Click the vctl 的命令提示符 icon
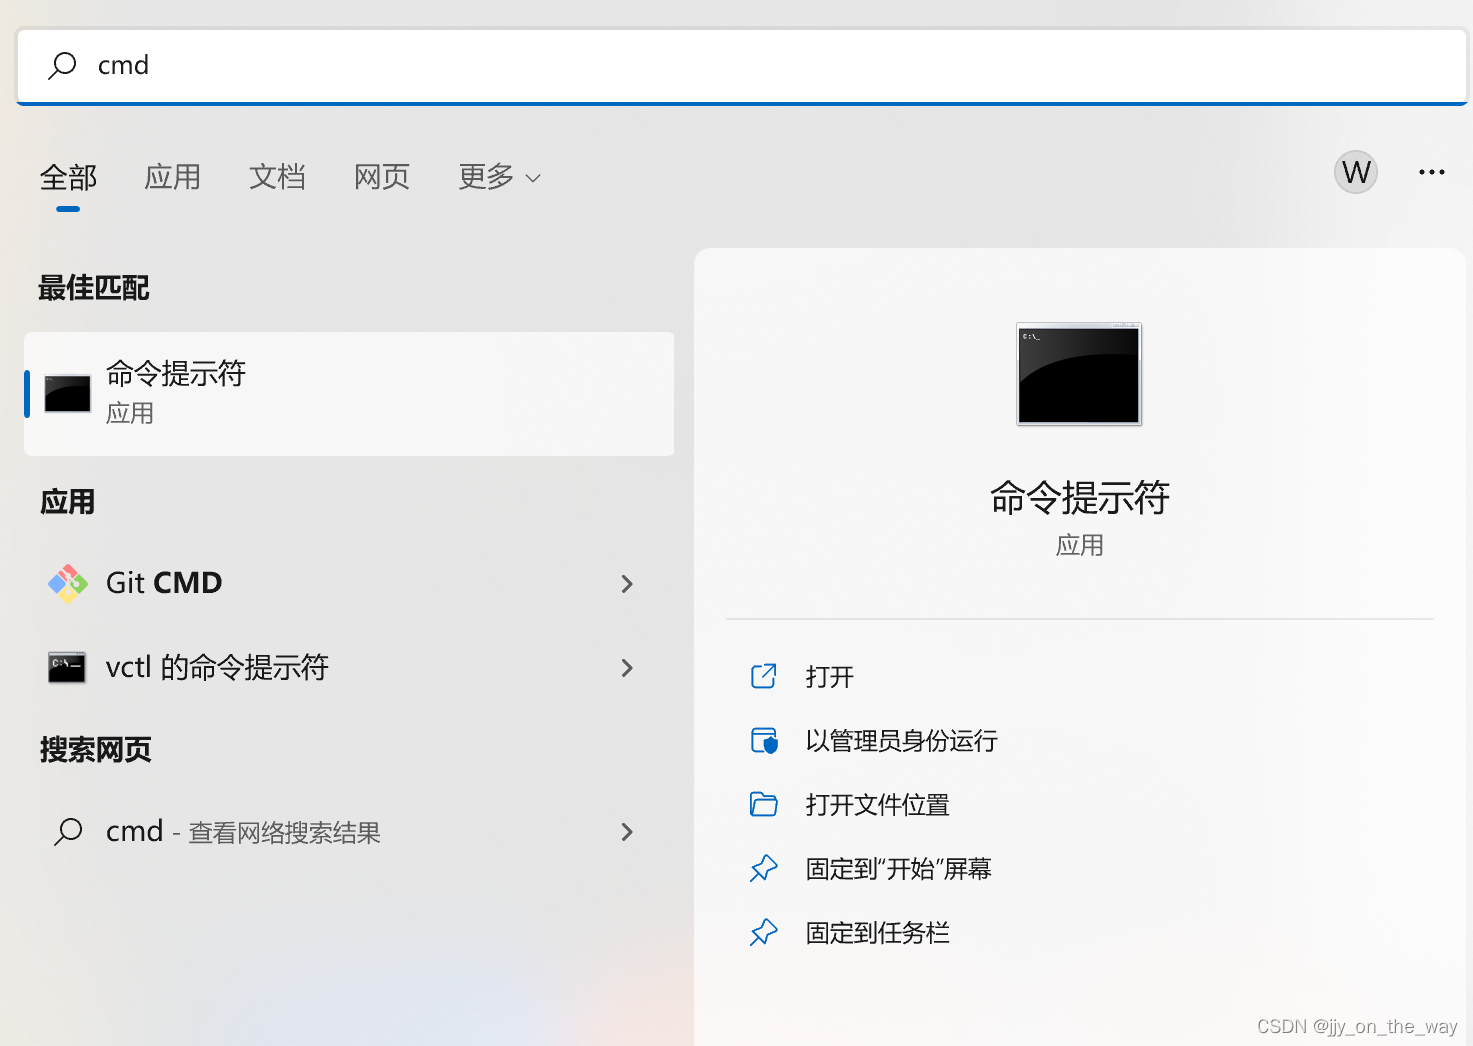The height and width of the screenshot is (1046, 1473). pyautogui.click(x=66, y=668)
